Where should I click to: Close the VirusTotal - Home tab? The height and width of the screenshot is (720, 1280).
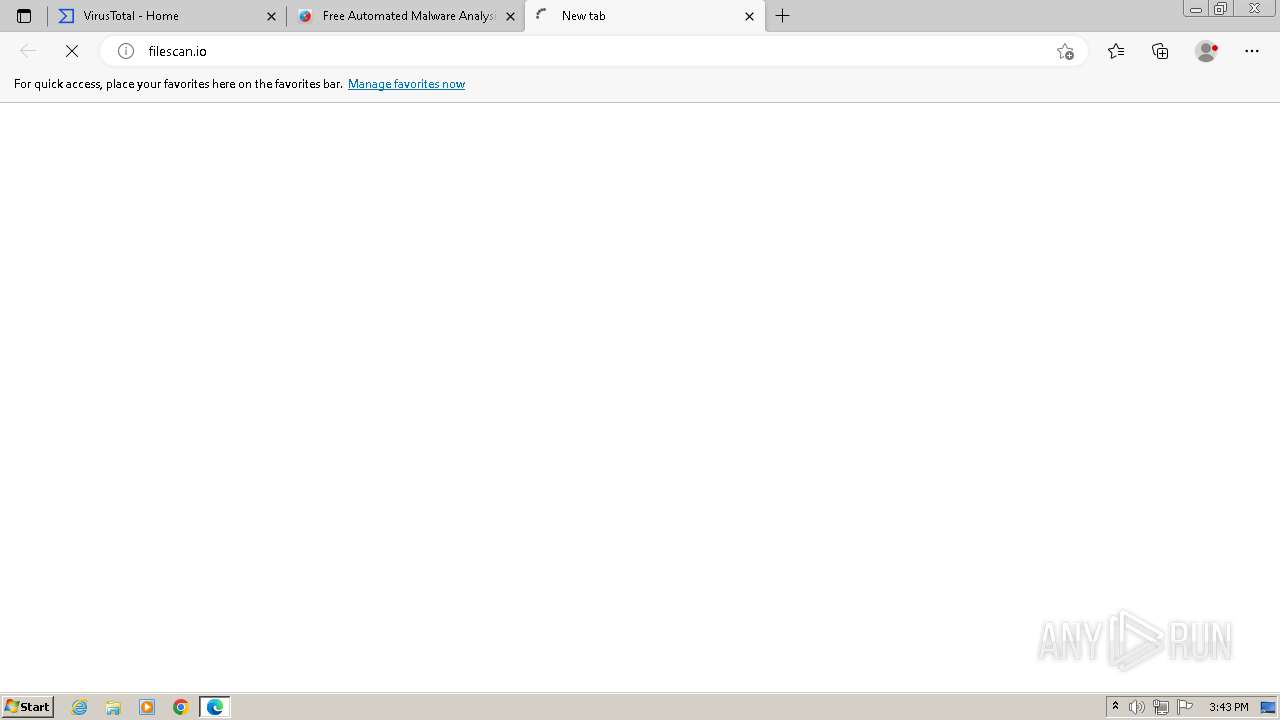pyautogui.click(x=271, y=16)
